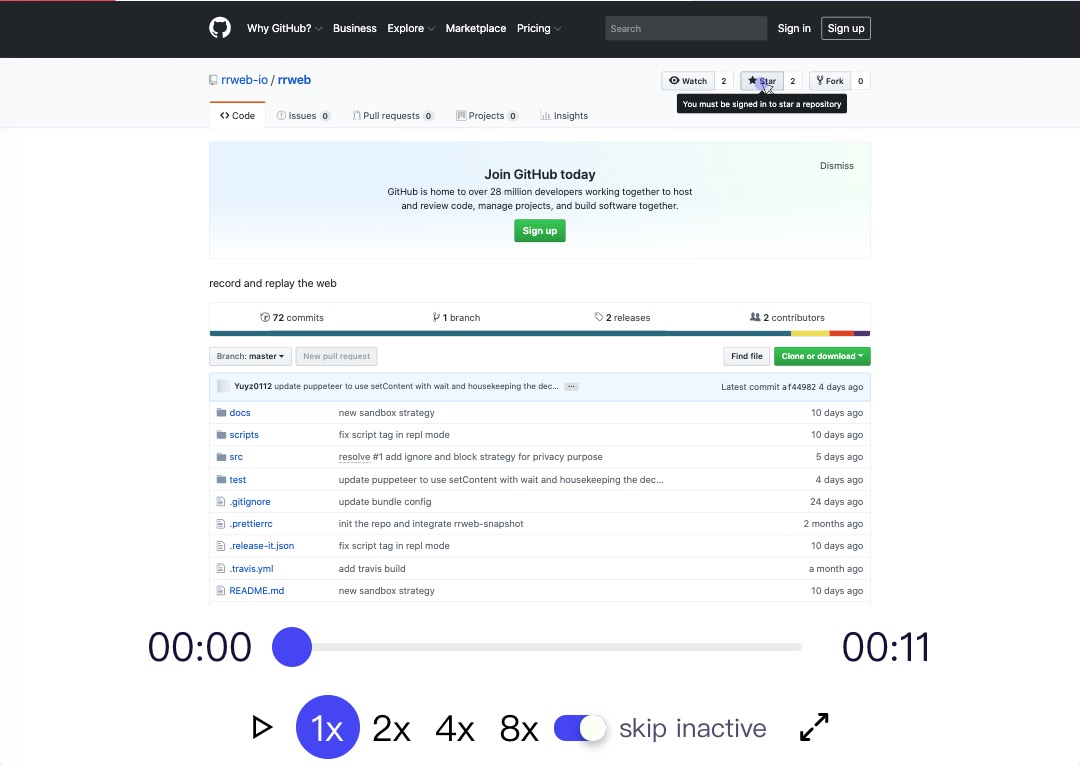Open the latest commit hash af44982

point(799,387)
